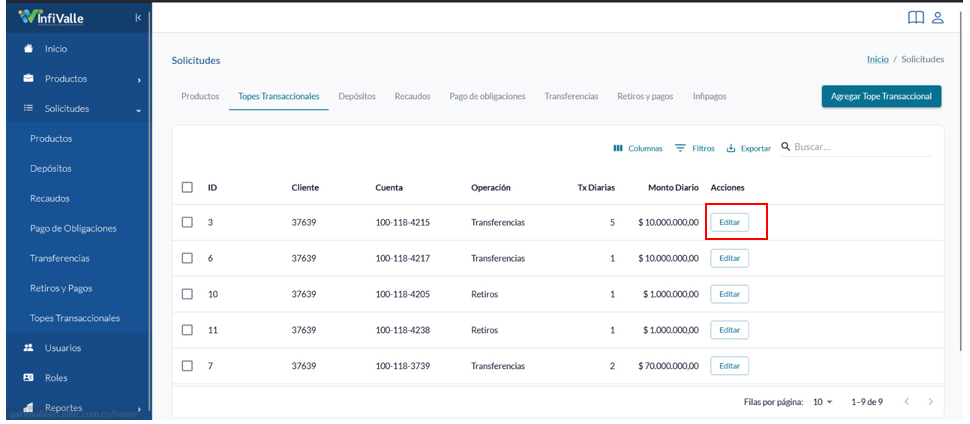The height and width of the screenshot is (424, 970).
Task: Open the manual book icon
Action: point(916,17)
